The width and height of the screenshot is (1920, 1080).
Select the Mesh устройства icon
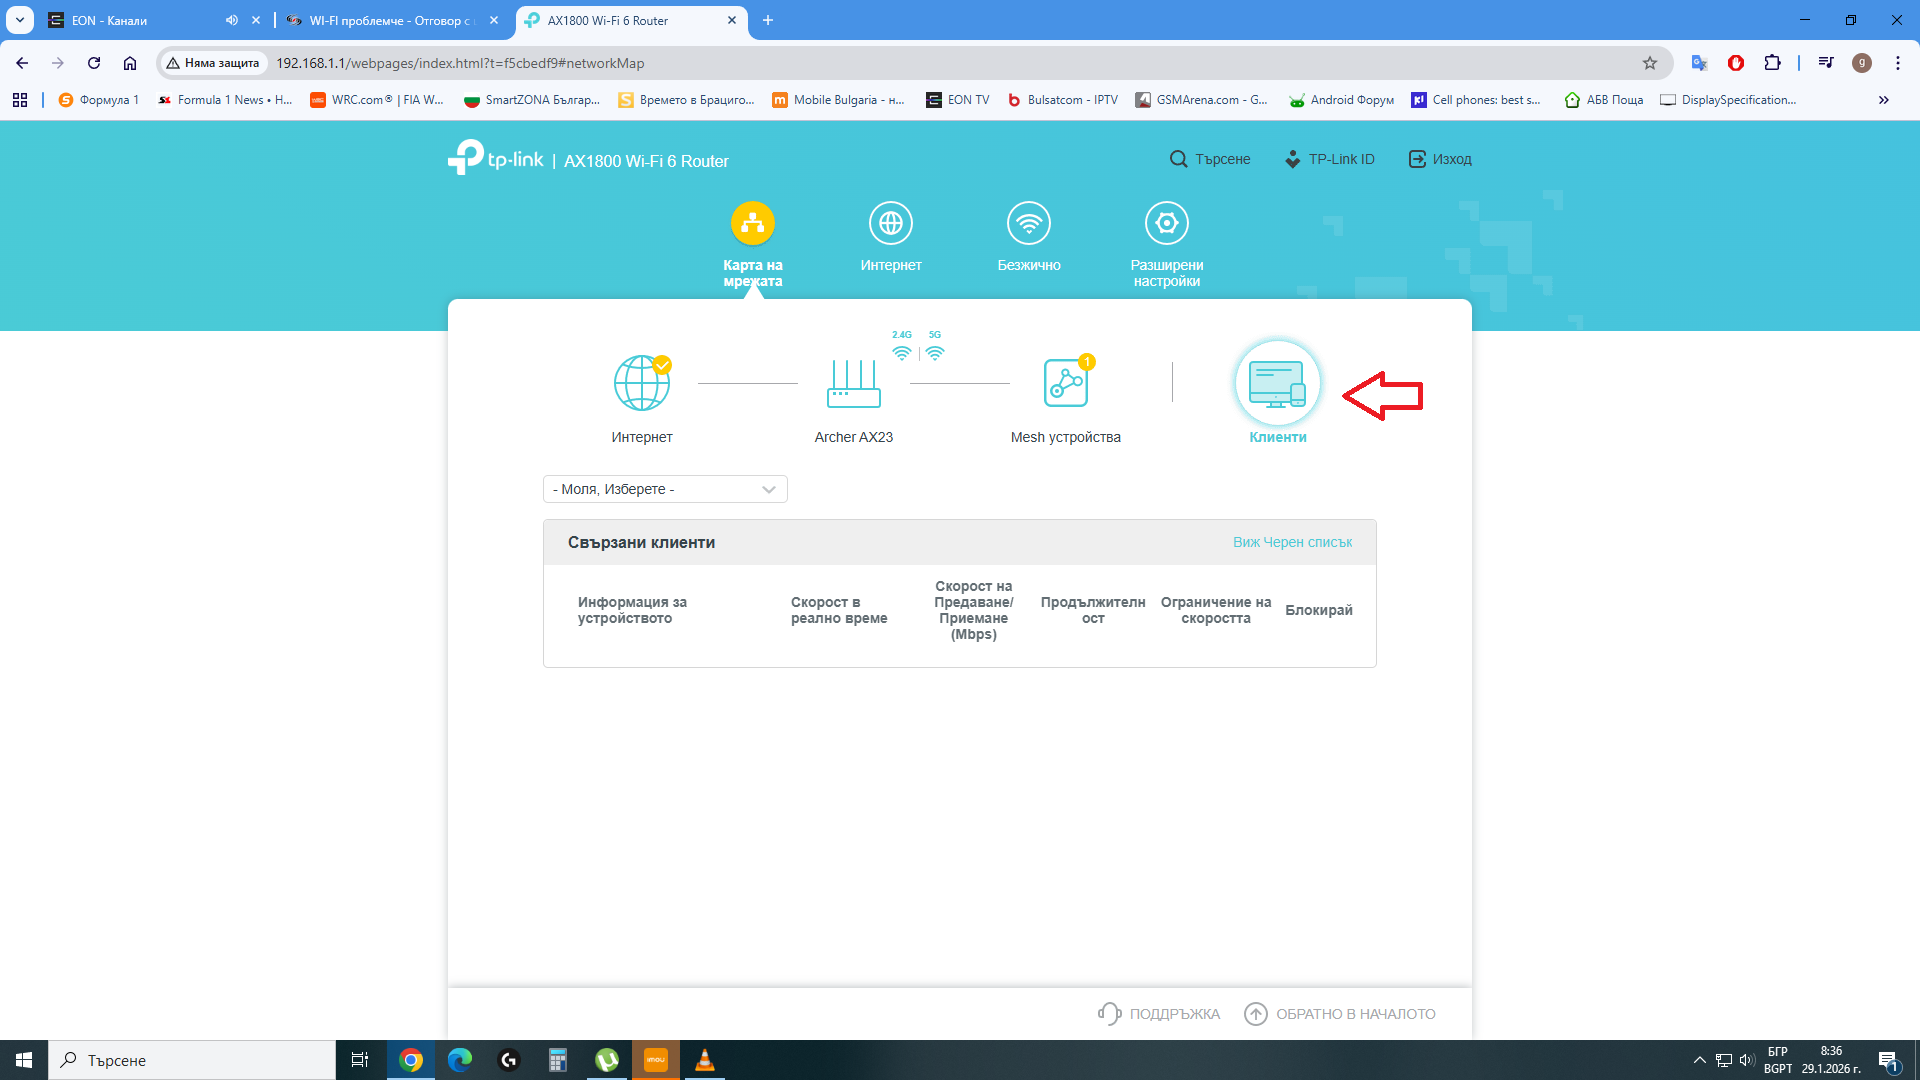(x=1065, y=384)
